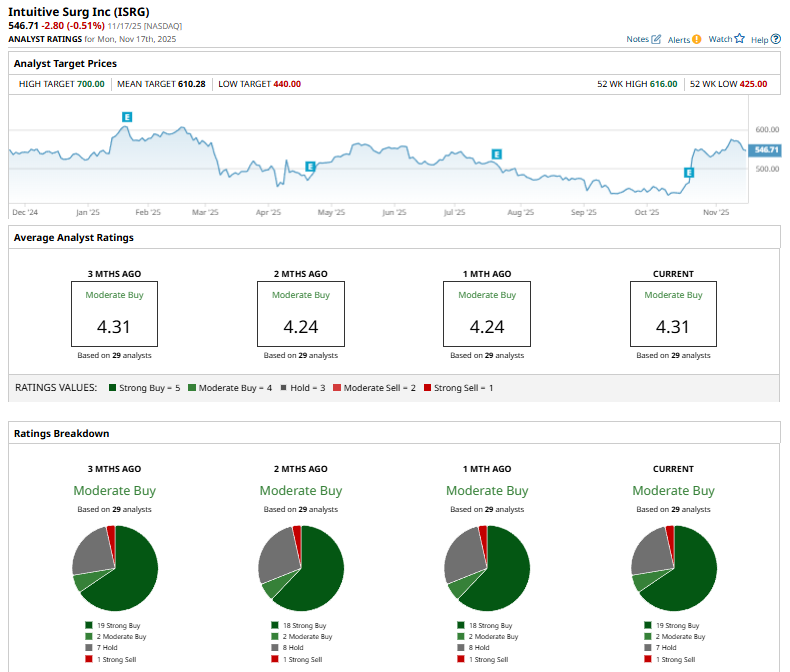This screenshot has width=790, height=672.
Task: Click the Current ratings pie chart
Action: (x=674, y=568)
